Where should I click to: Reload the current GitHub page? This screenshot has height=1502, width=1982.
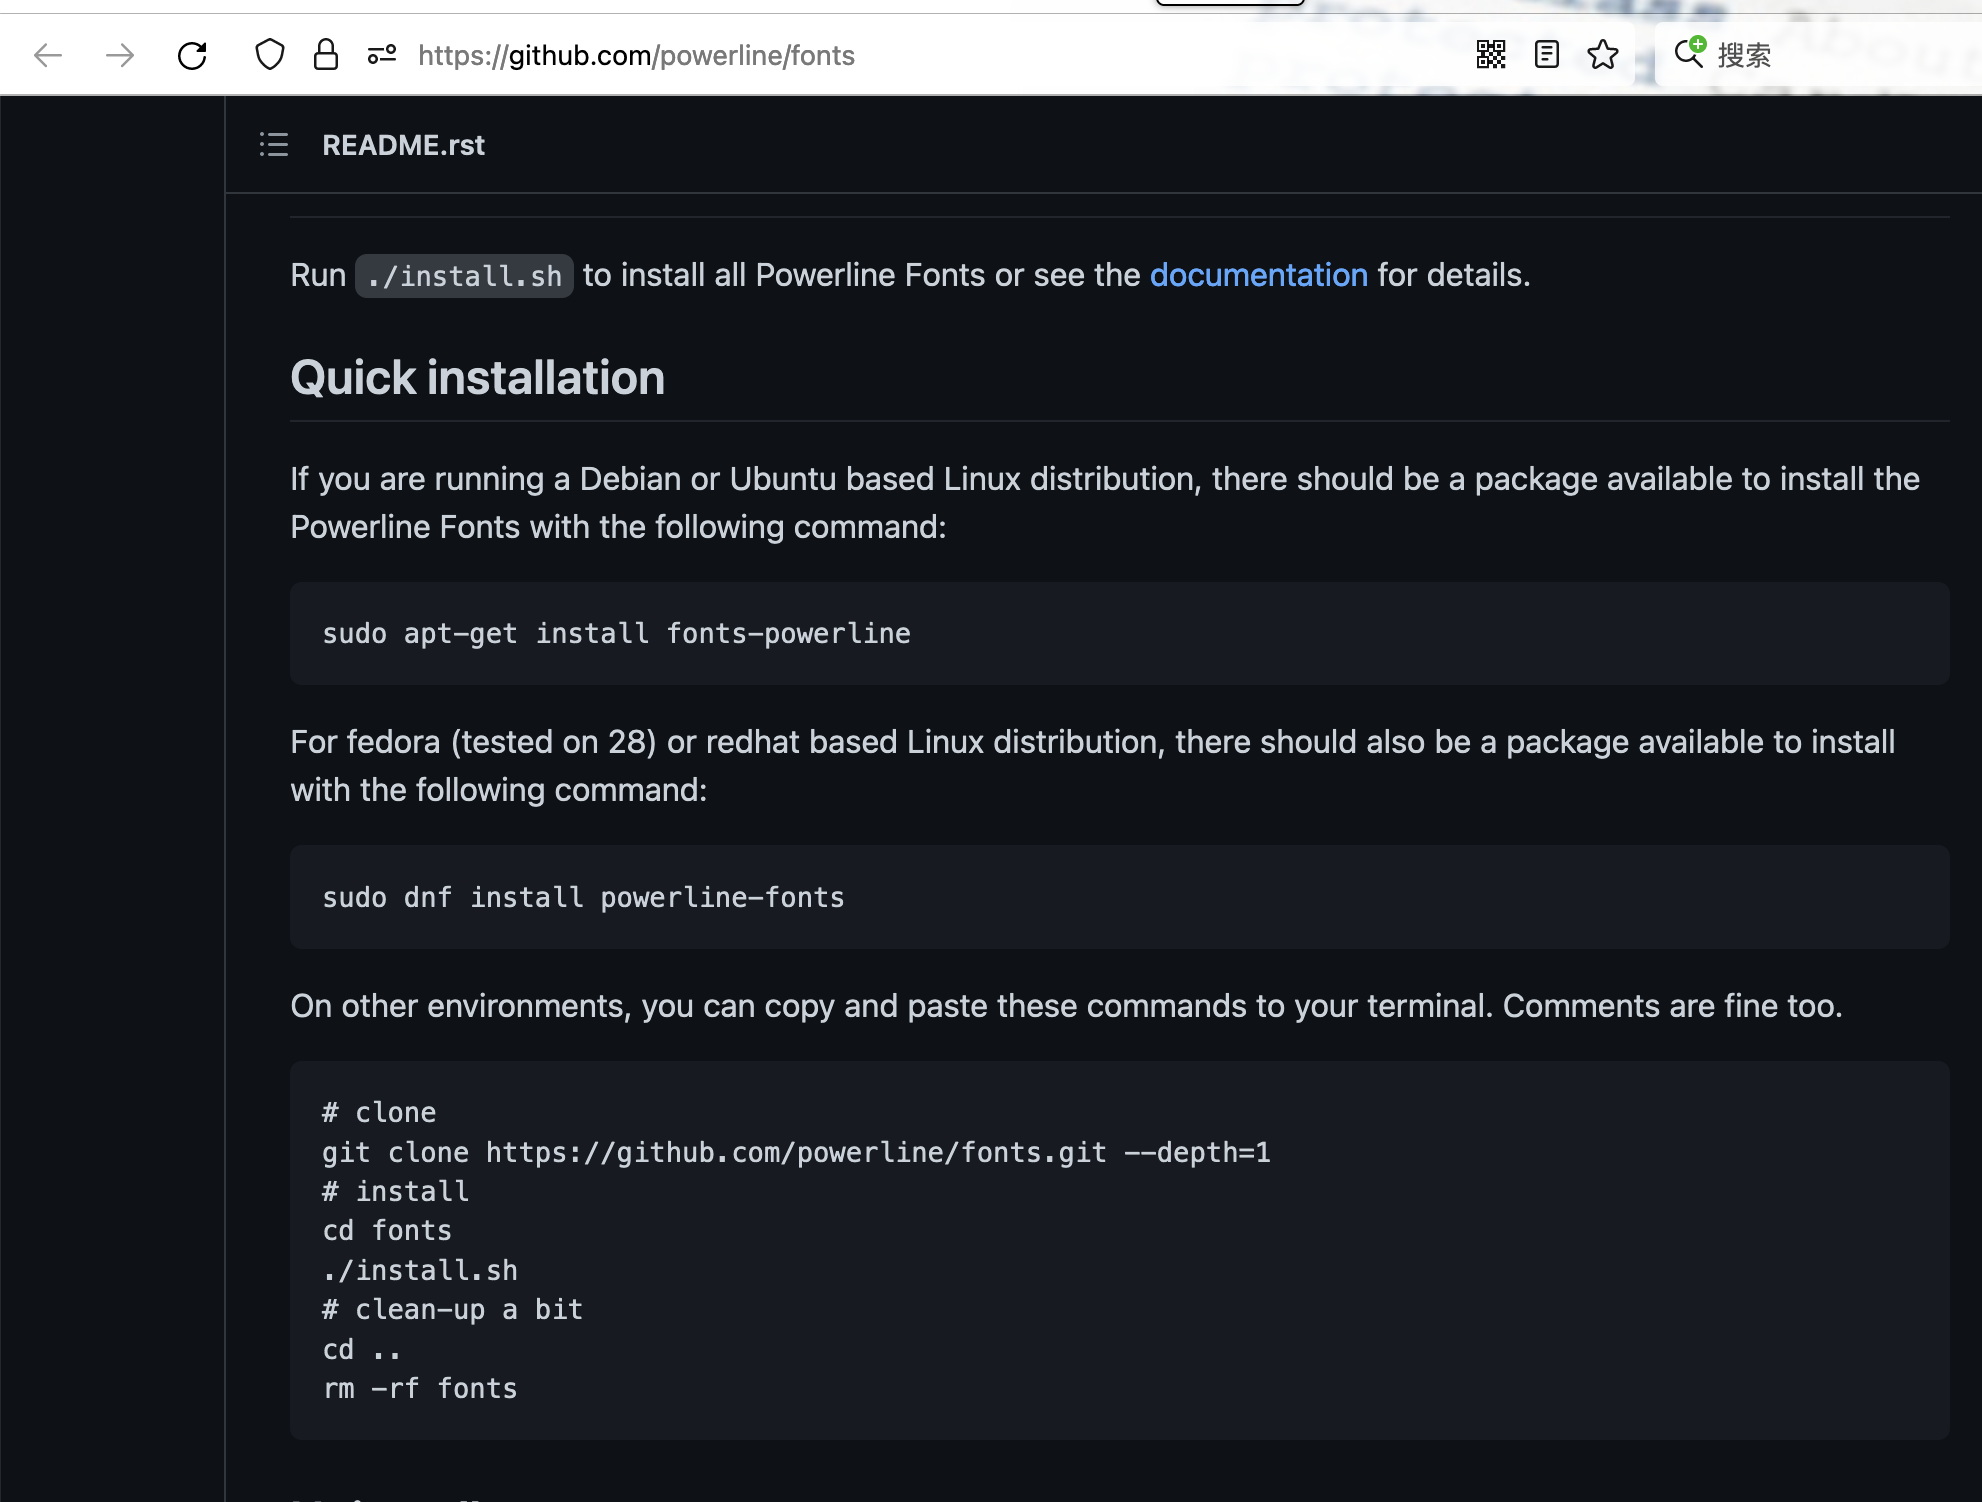192,55
